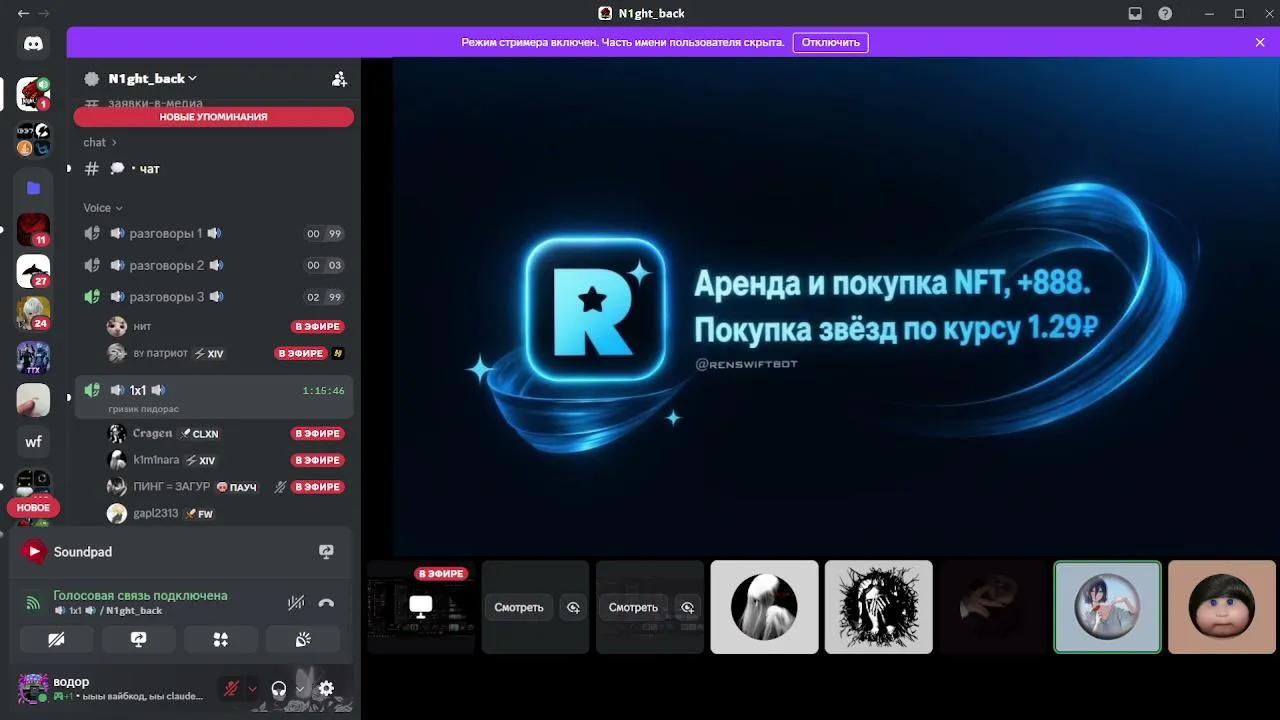Image resolution: width=1280 pixels, height=720 pixels.
Task: Open user settings gear
Action: coord(326,688)
